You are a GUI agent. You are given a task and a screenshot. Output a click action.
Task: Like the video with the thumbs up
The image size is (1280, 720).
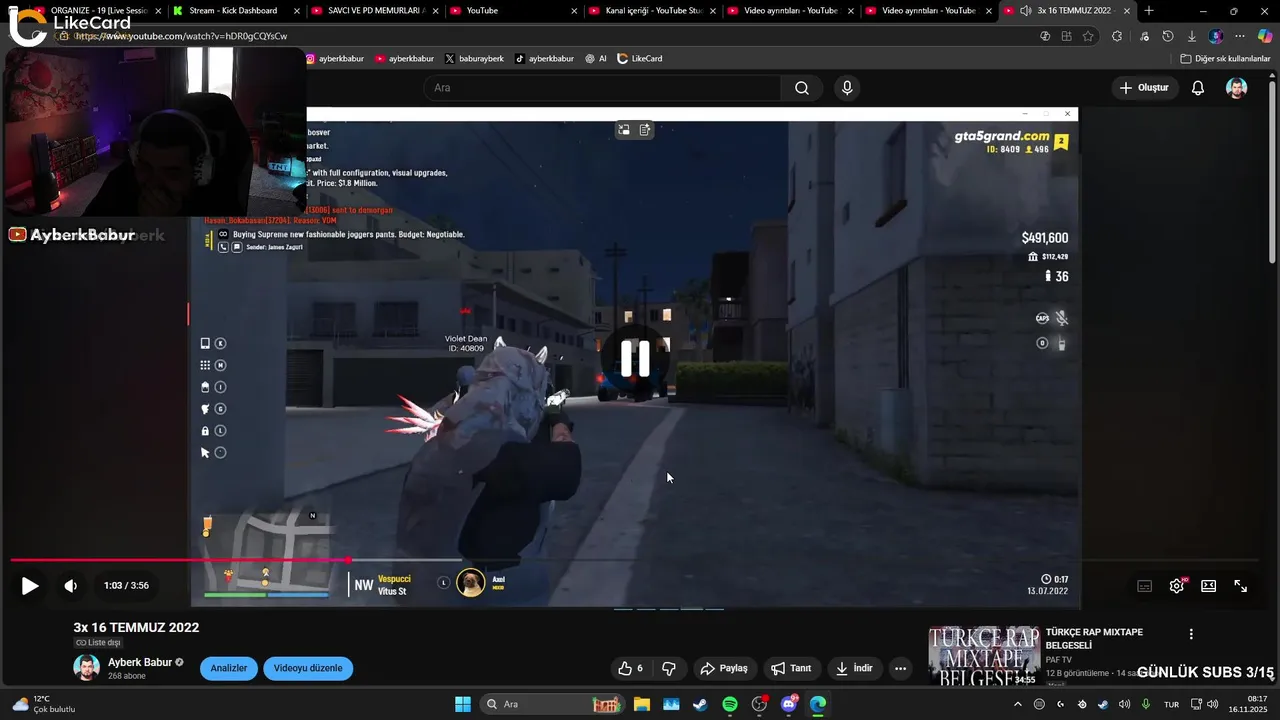pyautogui.click(x=631, y=668)
